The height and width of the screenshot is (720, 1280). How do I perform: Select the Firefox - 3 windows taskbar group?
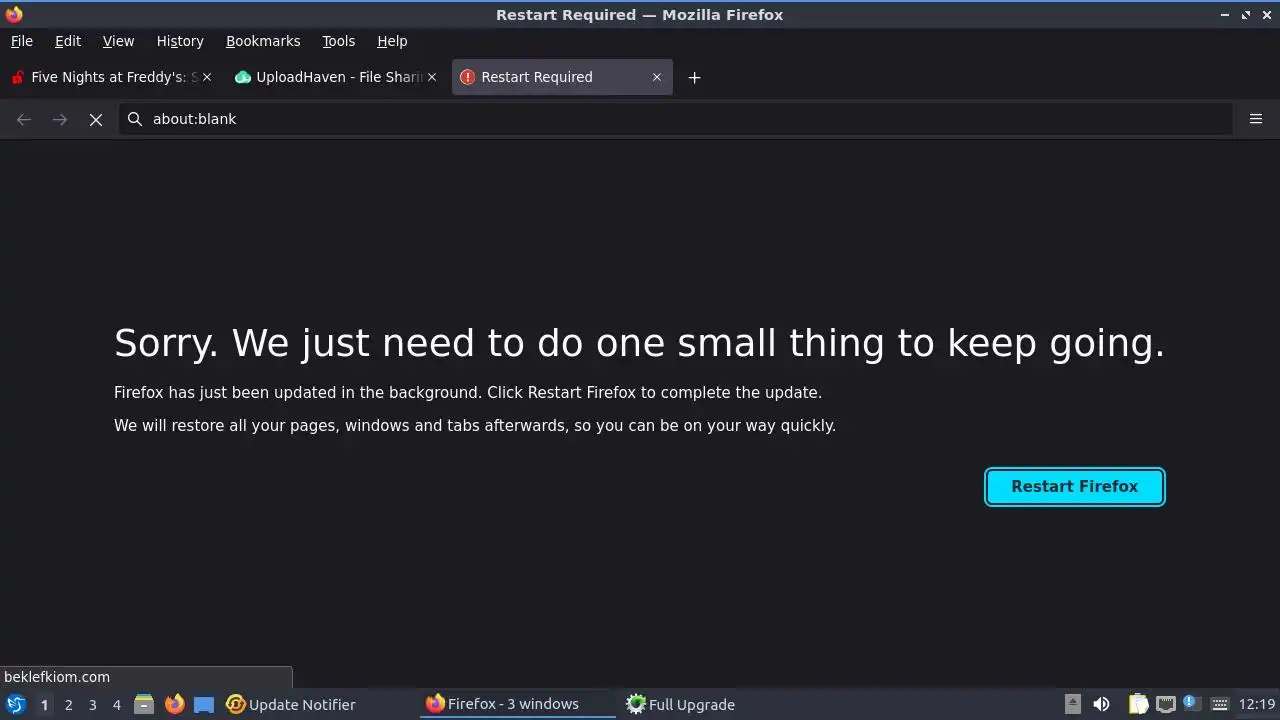[x=518, y=704]
